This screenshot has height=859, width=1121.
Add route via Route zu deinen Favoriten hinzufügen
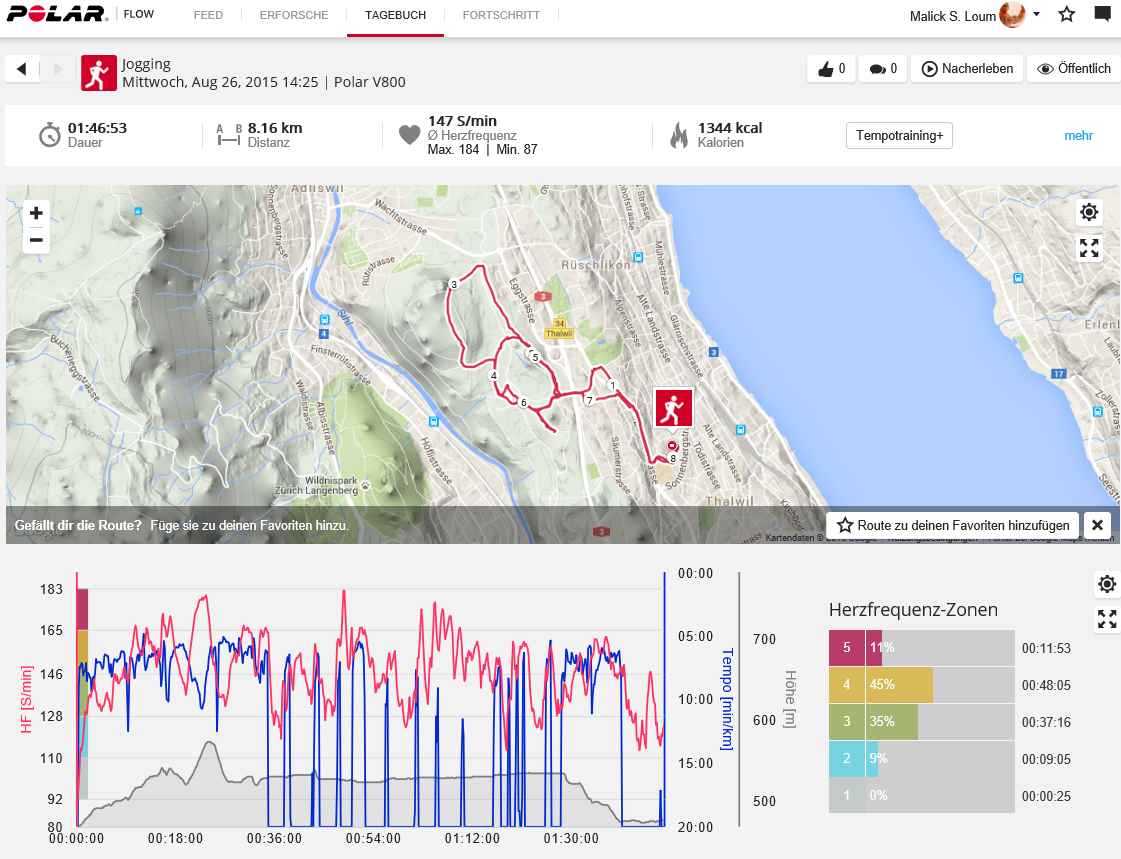(x=953, y=525)
